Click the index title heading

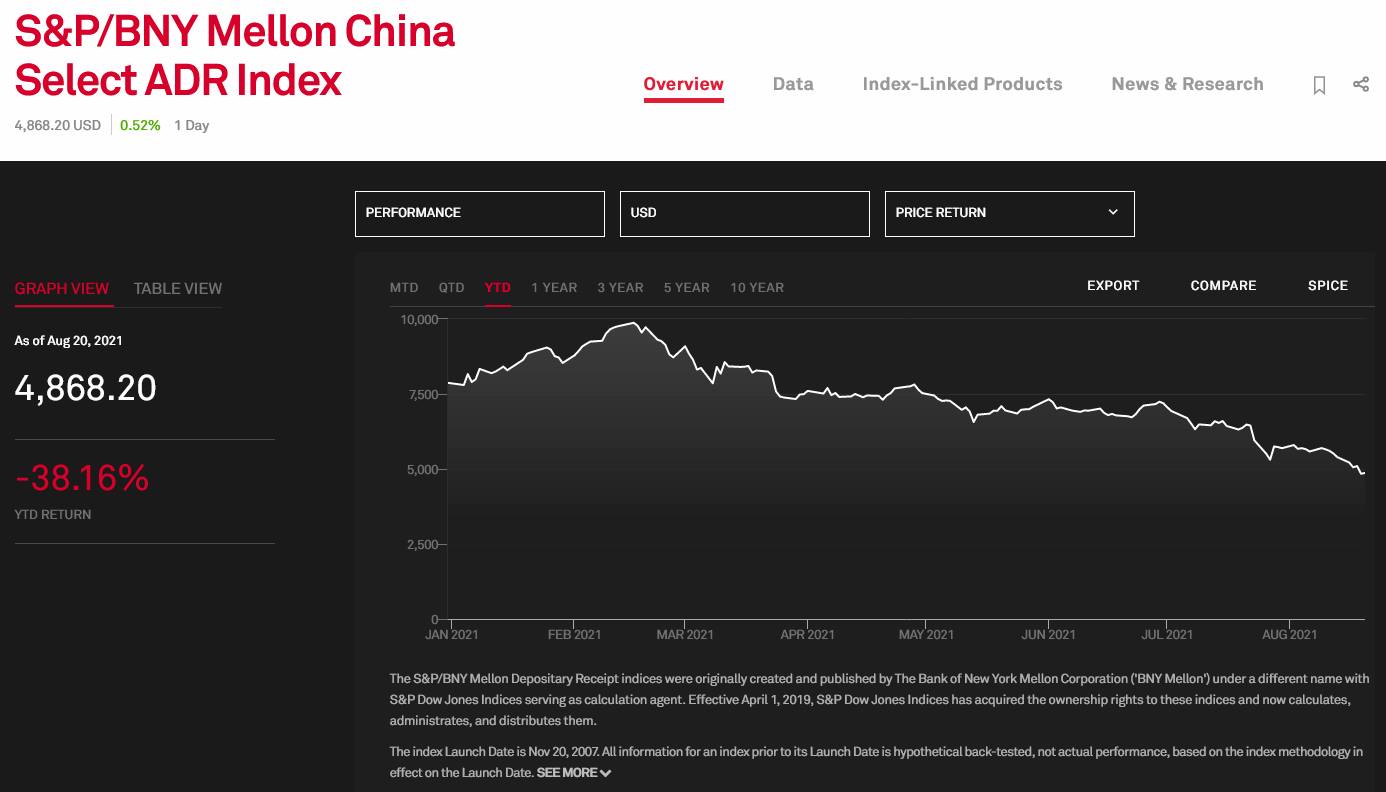[235, 56]
